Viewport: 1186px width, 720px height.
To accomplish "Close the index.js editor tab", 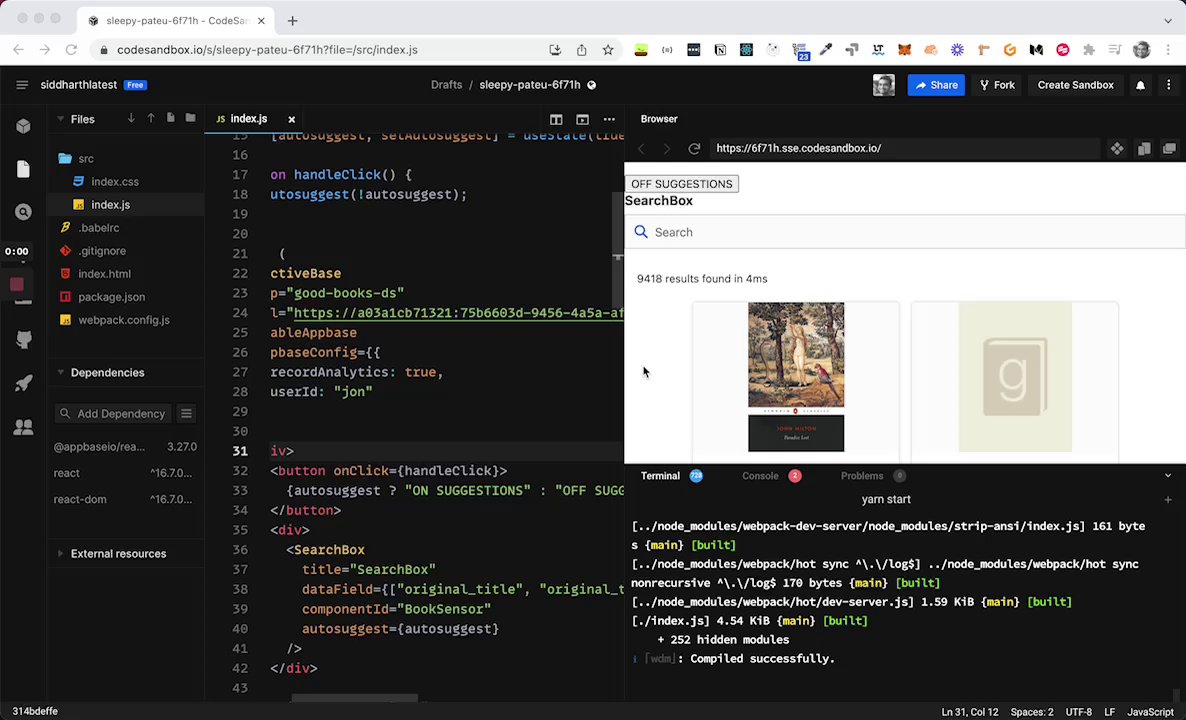I will [x=291, y=119].
